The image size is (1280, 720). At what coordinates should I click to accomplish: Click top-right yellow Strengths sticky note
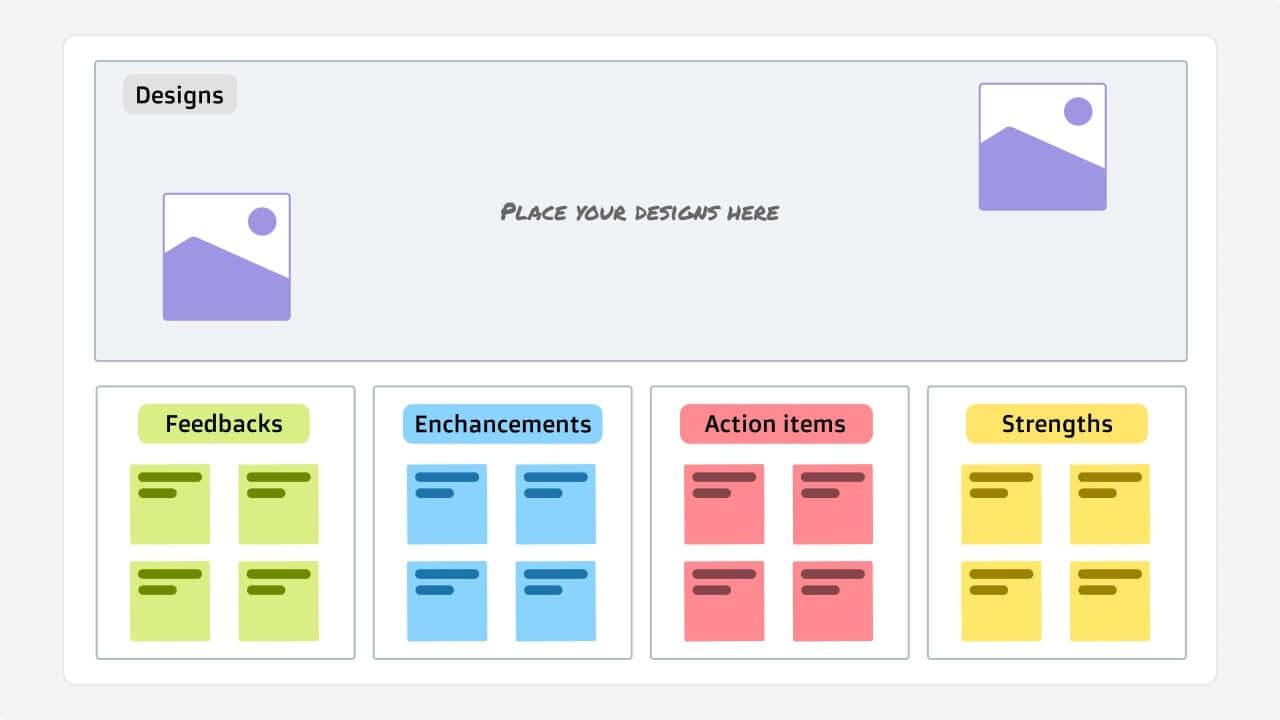pos(1110,504)
